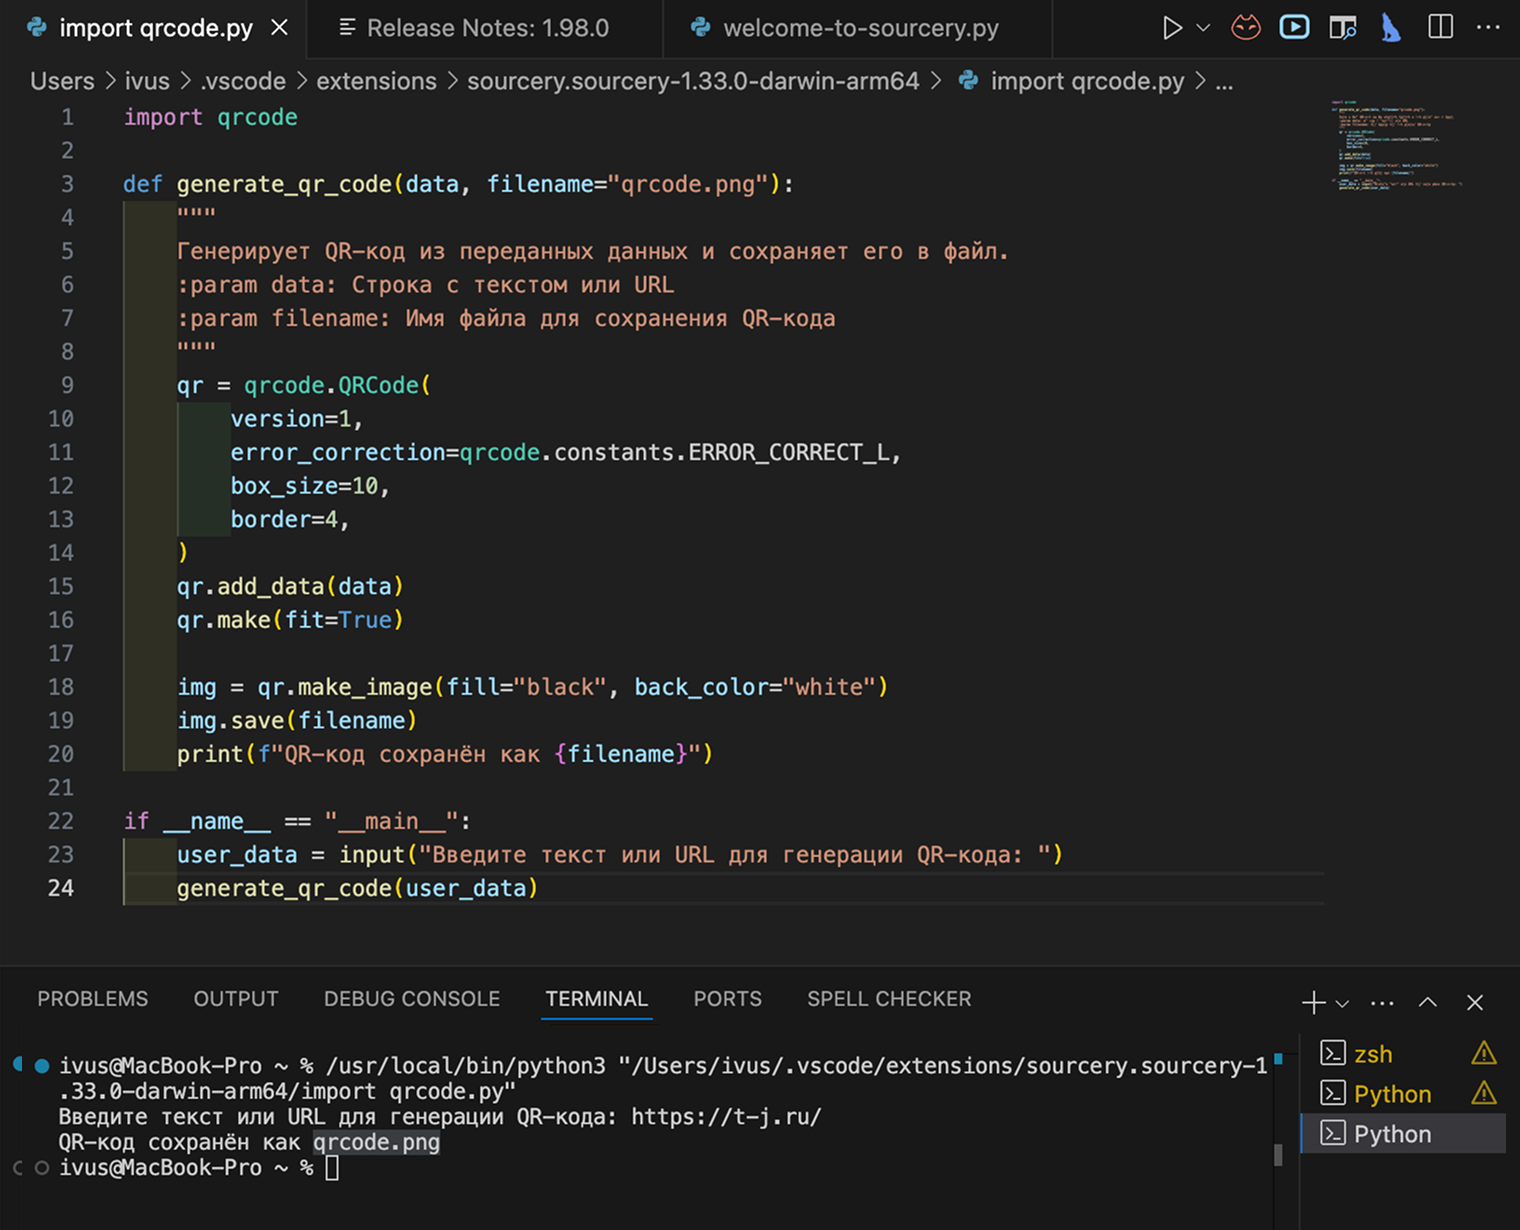Click grey command decoration circle at prompt
Screen dimensions: 1520x1230
pos(42,1168)
